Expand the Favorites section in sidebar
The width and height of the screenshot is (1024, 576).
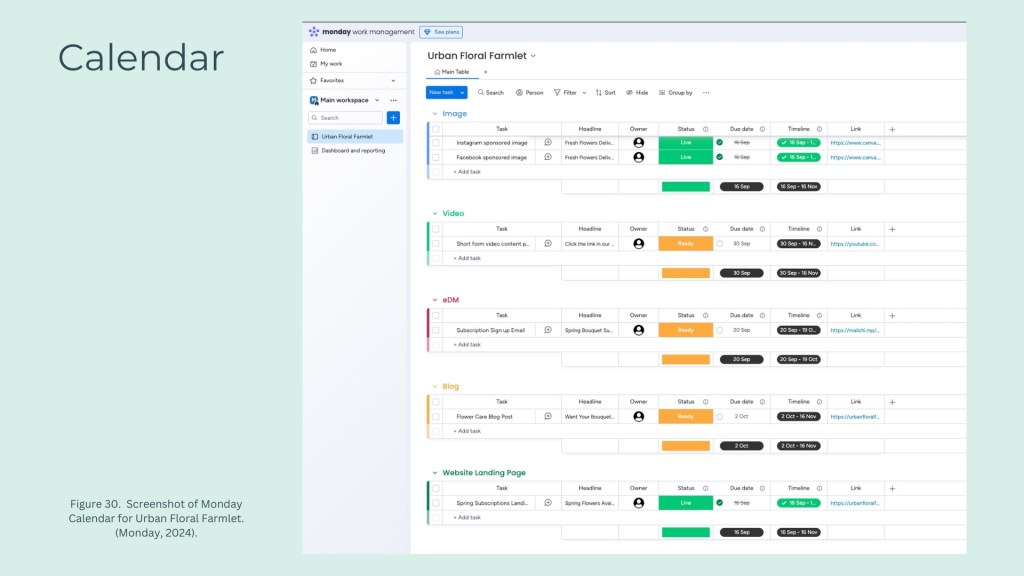(x=393, y=80)
